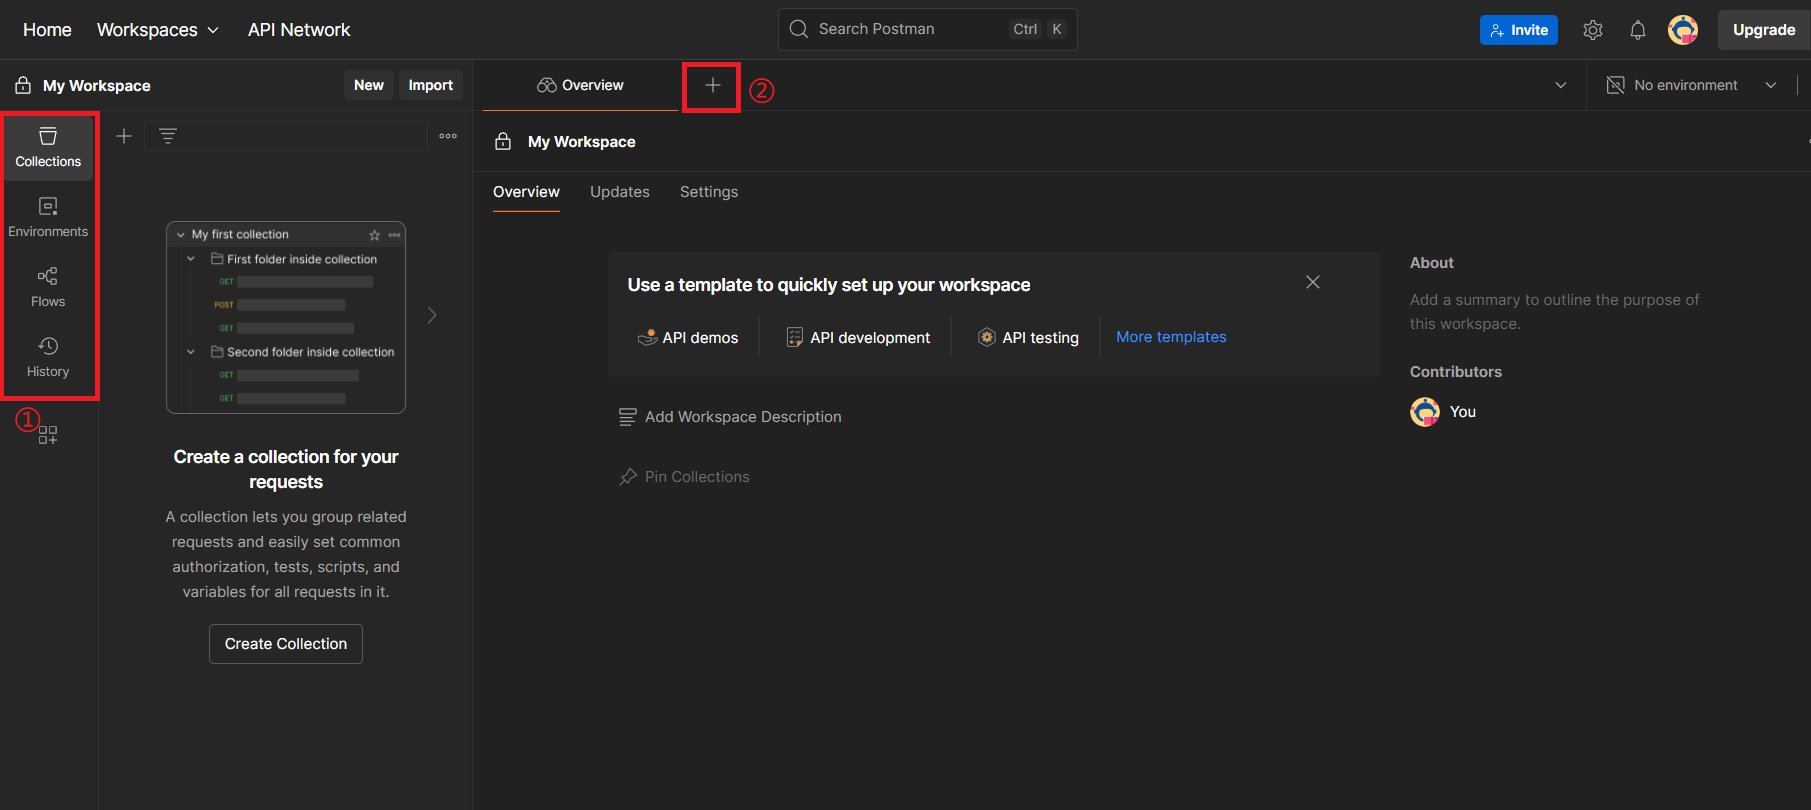The width and height of the screenshot is (1811, 810).
Task: Switch to the Settings tab
Action: coord(709,192)
